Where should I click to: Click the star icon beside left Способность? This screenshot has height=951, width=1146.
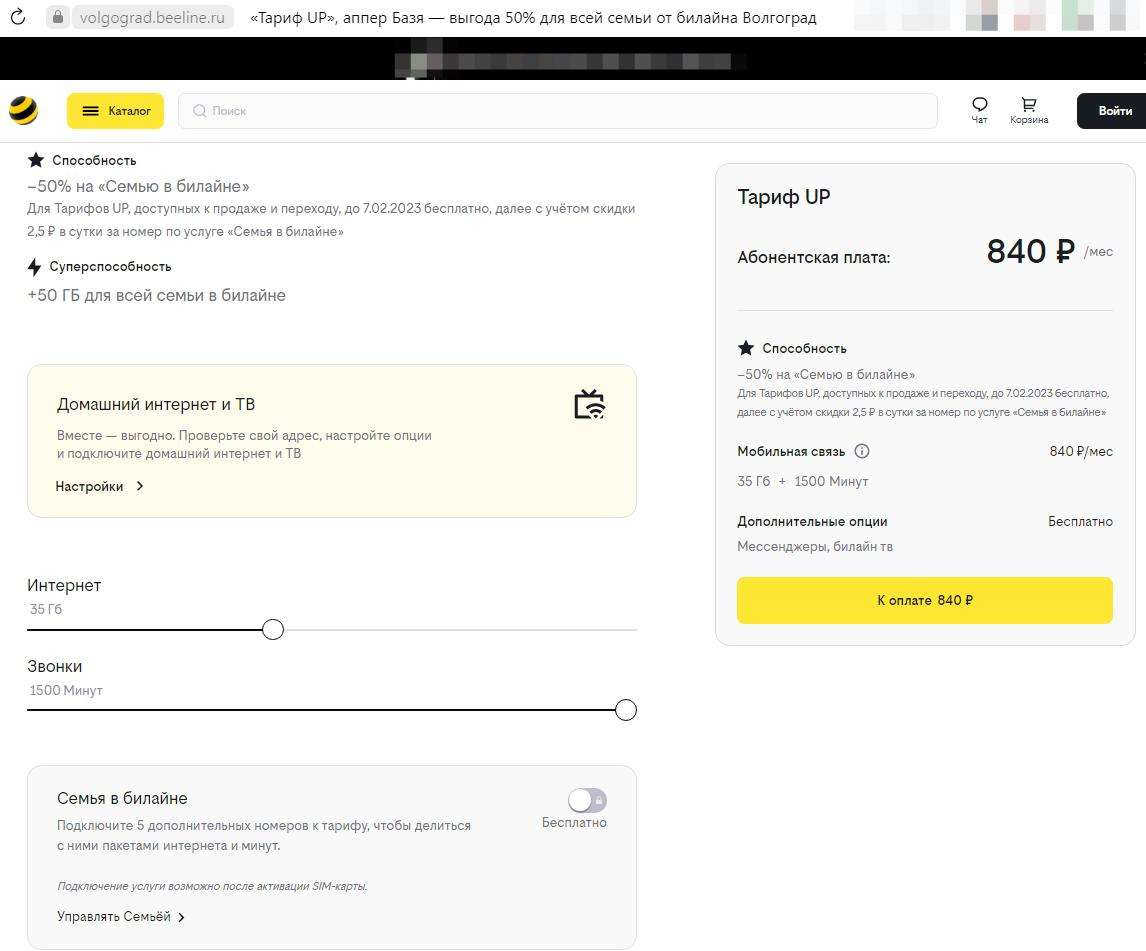(36, 160)
